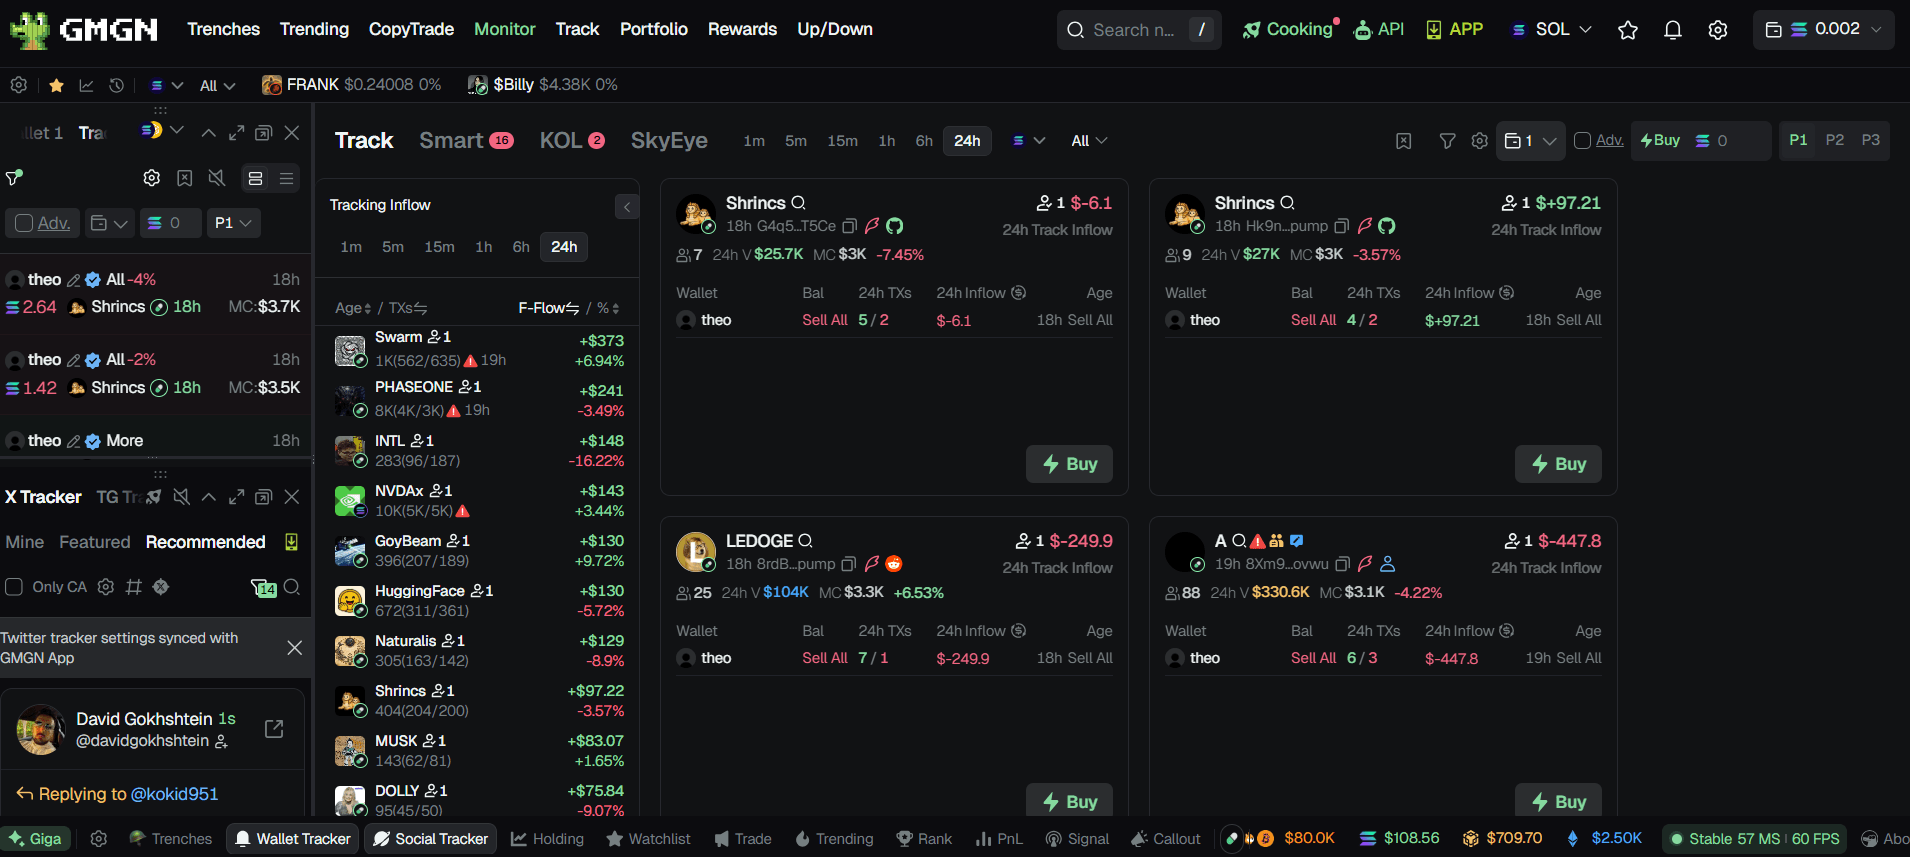Open David Gokhshtein's tweet in new window
1910x857 pixels.
click(274, 729)
